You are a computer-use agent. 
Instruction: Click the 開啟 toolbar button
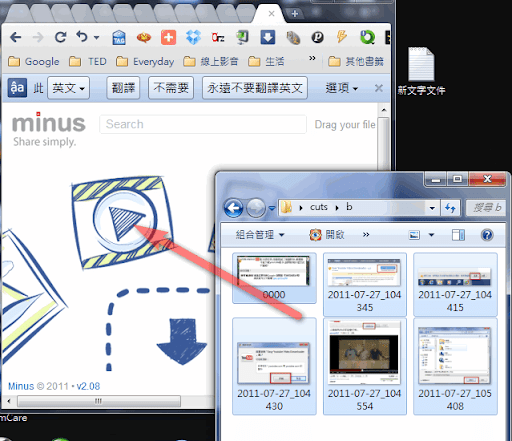[327, 235]
